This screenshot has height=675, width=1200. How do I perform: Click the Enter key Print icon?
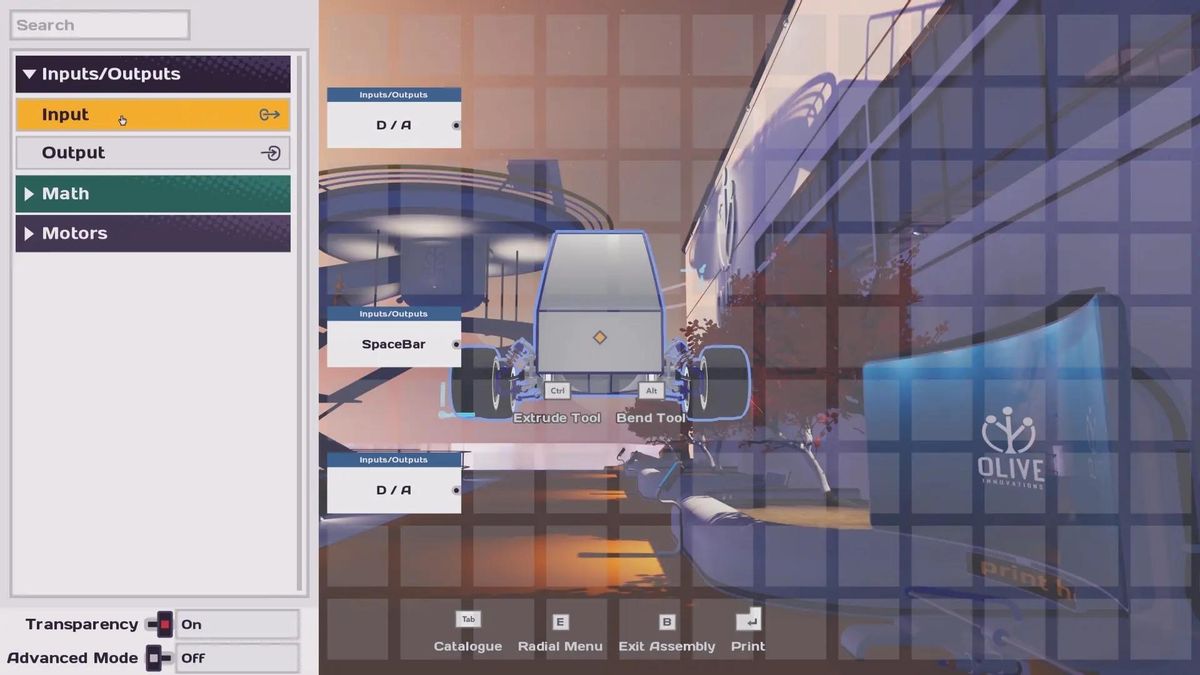(748, 621)
